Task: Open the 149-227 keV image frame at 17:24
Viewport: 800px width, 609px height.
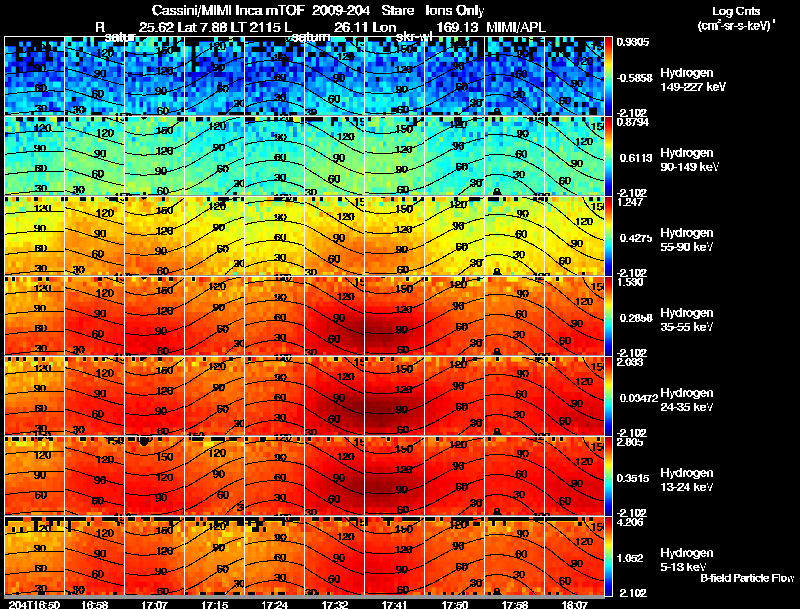Action: (274, 77)
